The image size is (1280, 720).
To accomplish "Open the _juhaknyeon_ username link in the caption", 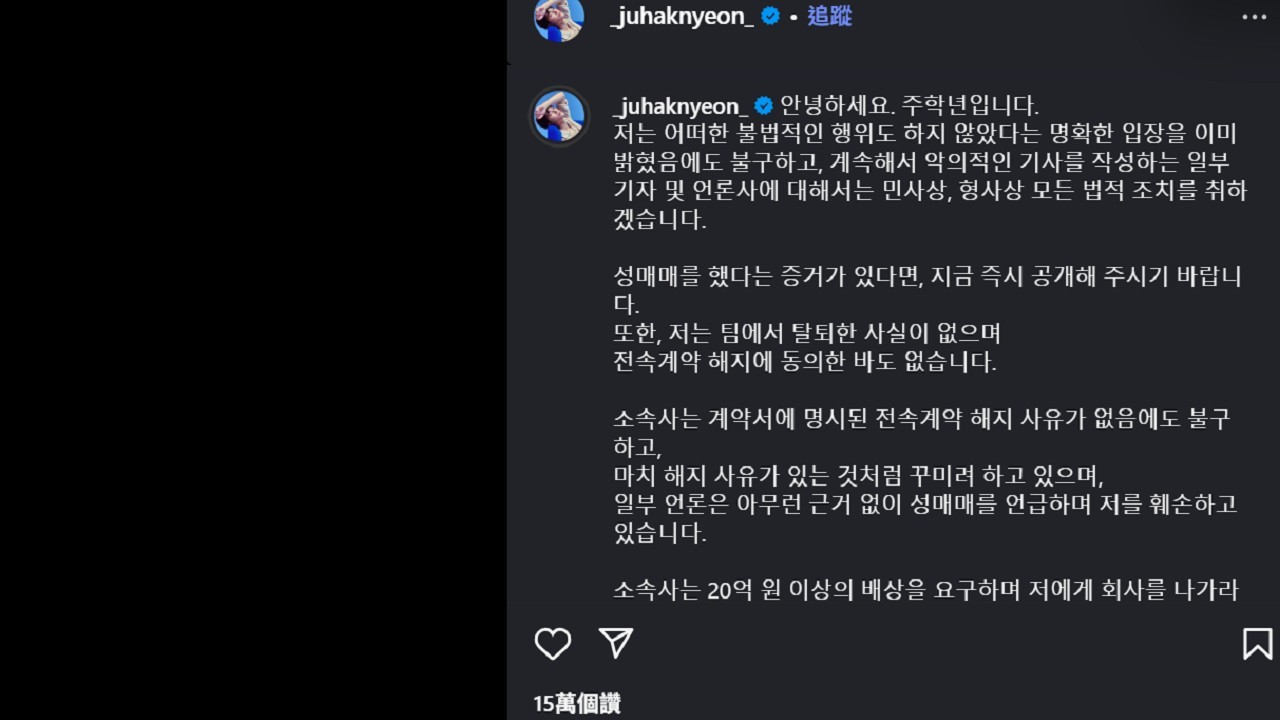I will [x=679, y=106].
